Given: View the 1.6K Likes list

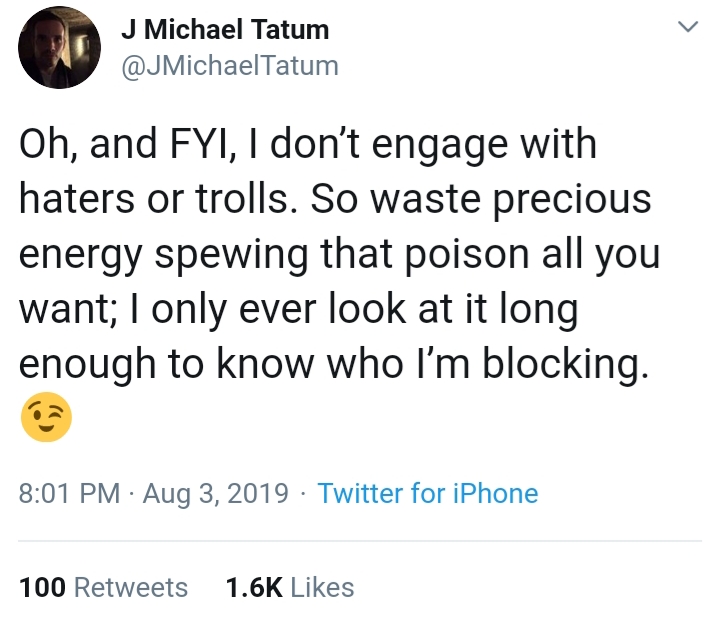Looking at the screenshot, I should (x=290, y=587).
